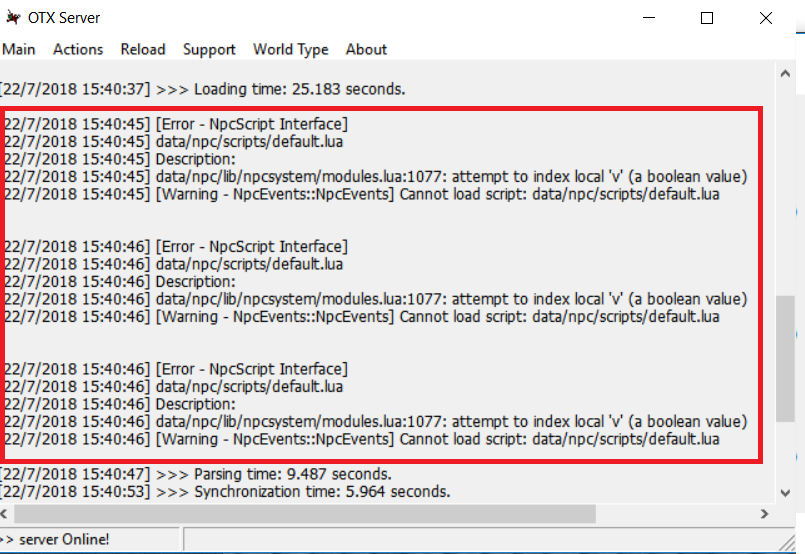The height and width of the screenshot is (554, 805).
Task: Click the vertical scrollbar down arrow
Action: click(785, 493)
